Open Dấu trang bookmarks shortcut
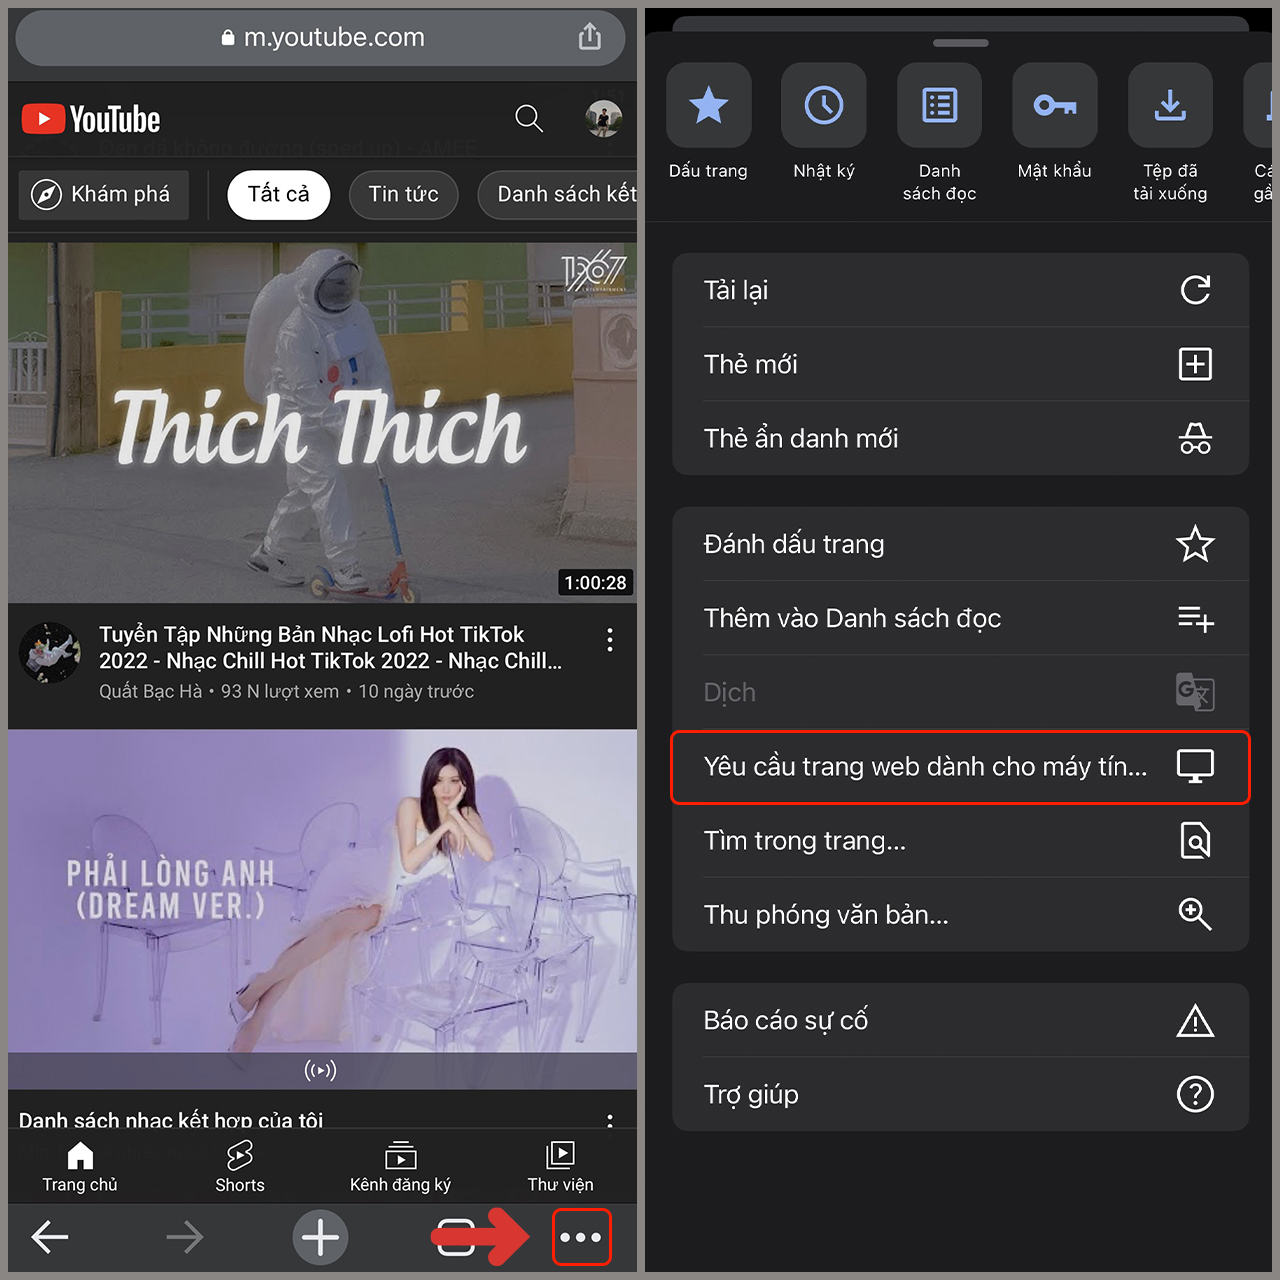Image resolution: width=1280 pixels, height=1280 pixels. pos(709,121)
